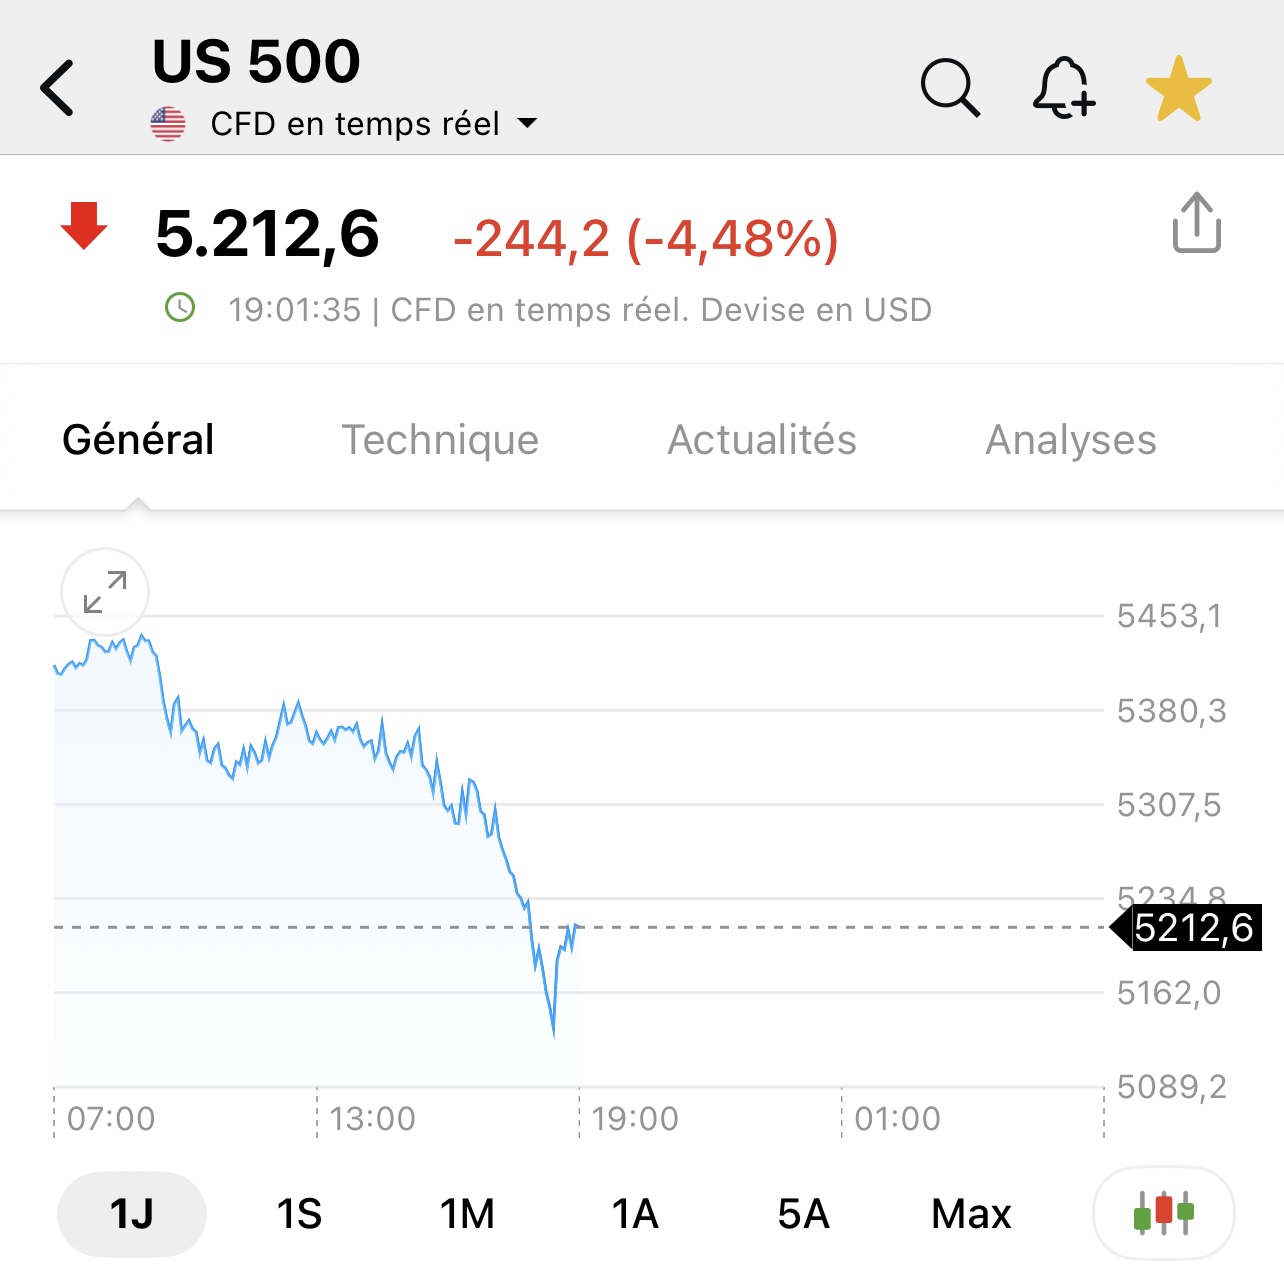
Task: Tap the US flag icon
Action: click(168, 124)
